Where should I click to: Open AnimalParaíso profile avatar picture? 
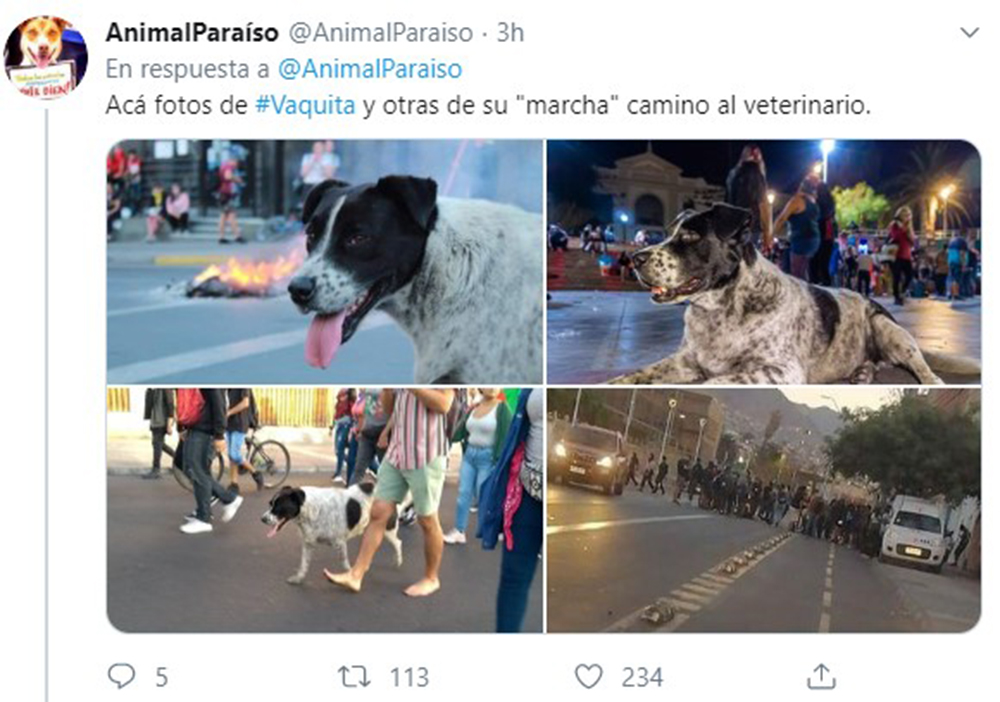(x=46, y=57)
